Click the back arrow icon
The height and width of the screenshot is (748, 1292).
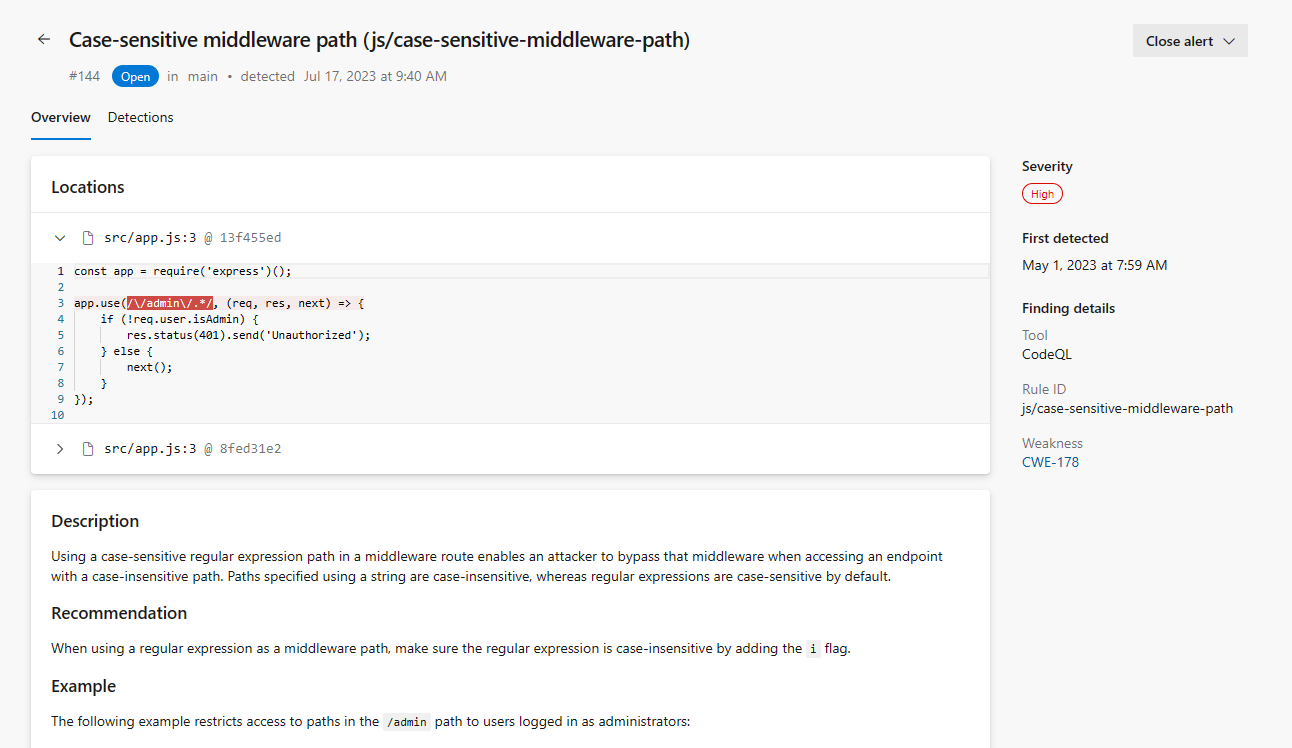tap(43, 40)
